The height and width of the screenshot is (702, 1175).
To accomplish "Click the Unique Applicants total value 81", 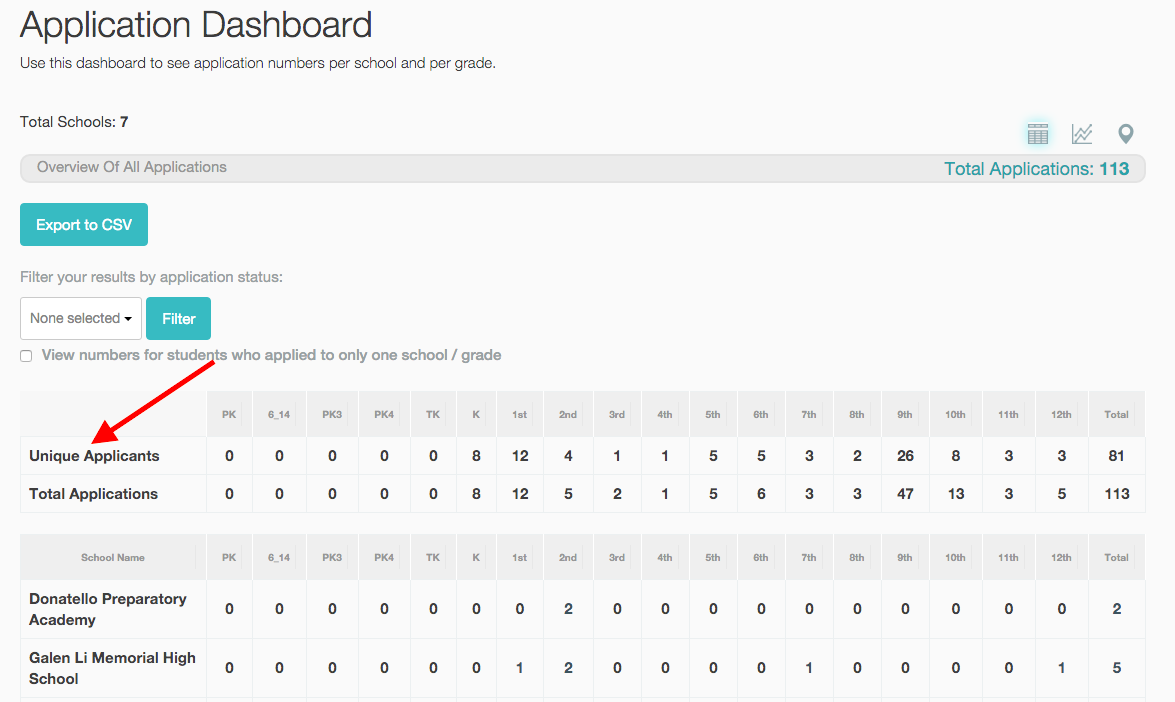I will 1117,456.
